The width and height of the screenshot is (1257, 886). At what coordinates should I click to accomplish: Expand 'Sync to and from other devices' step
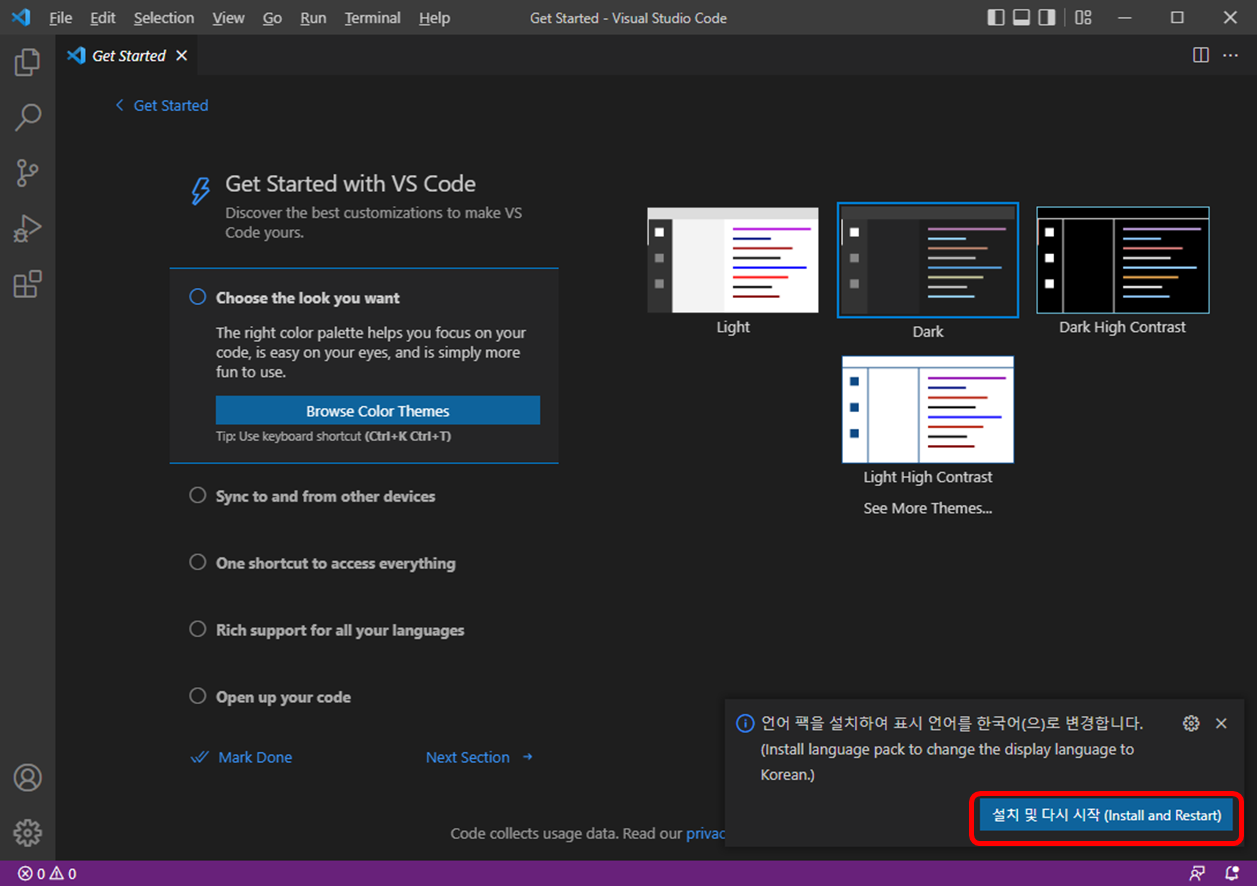pos(325,496)
